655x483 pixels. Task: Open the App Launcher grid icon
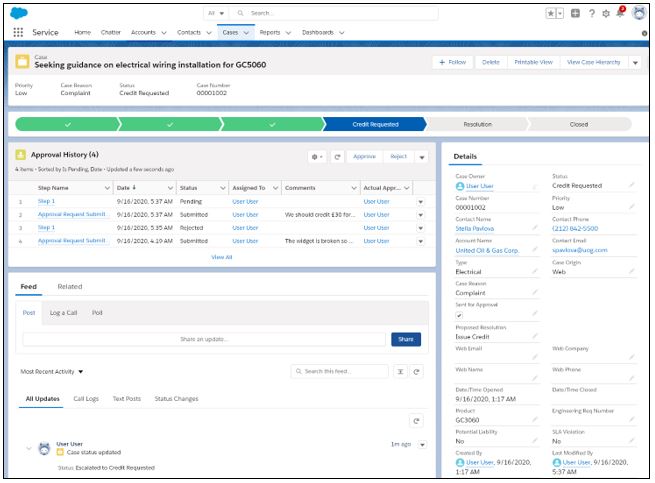[x=18, y=32]
